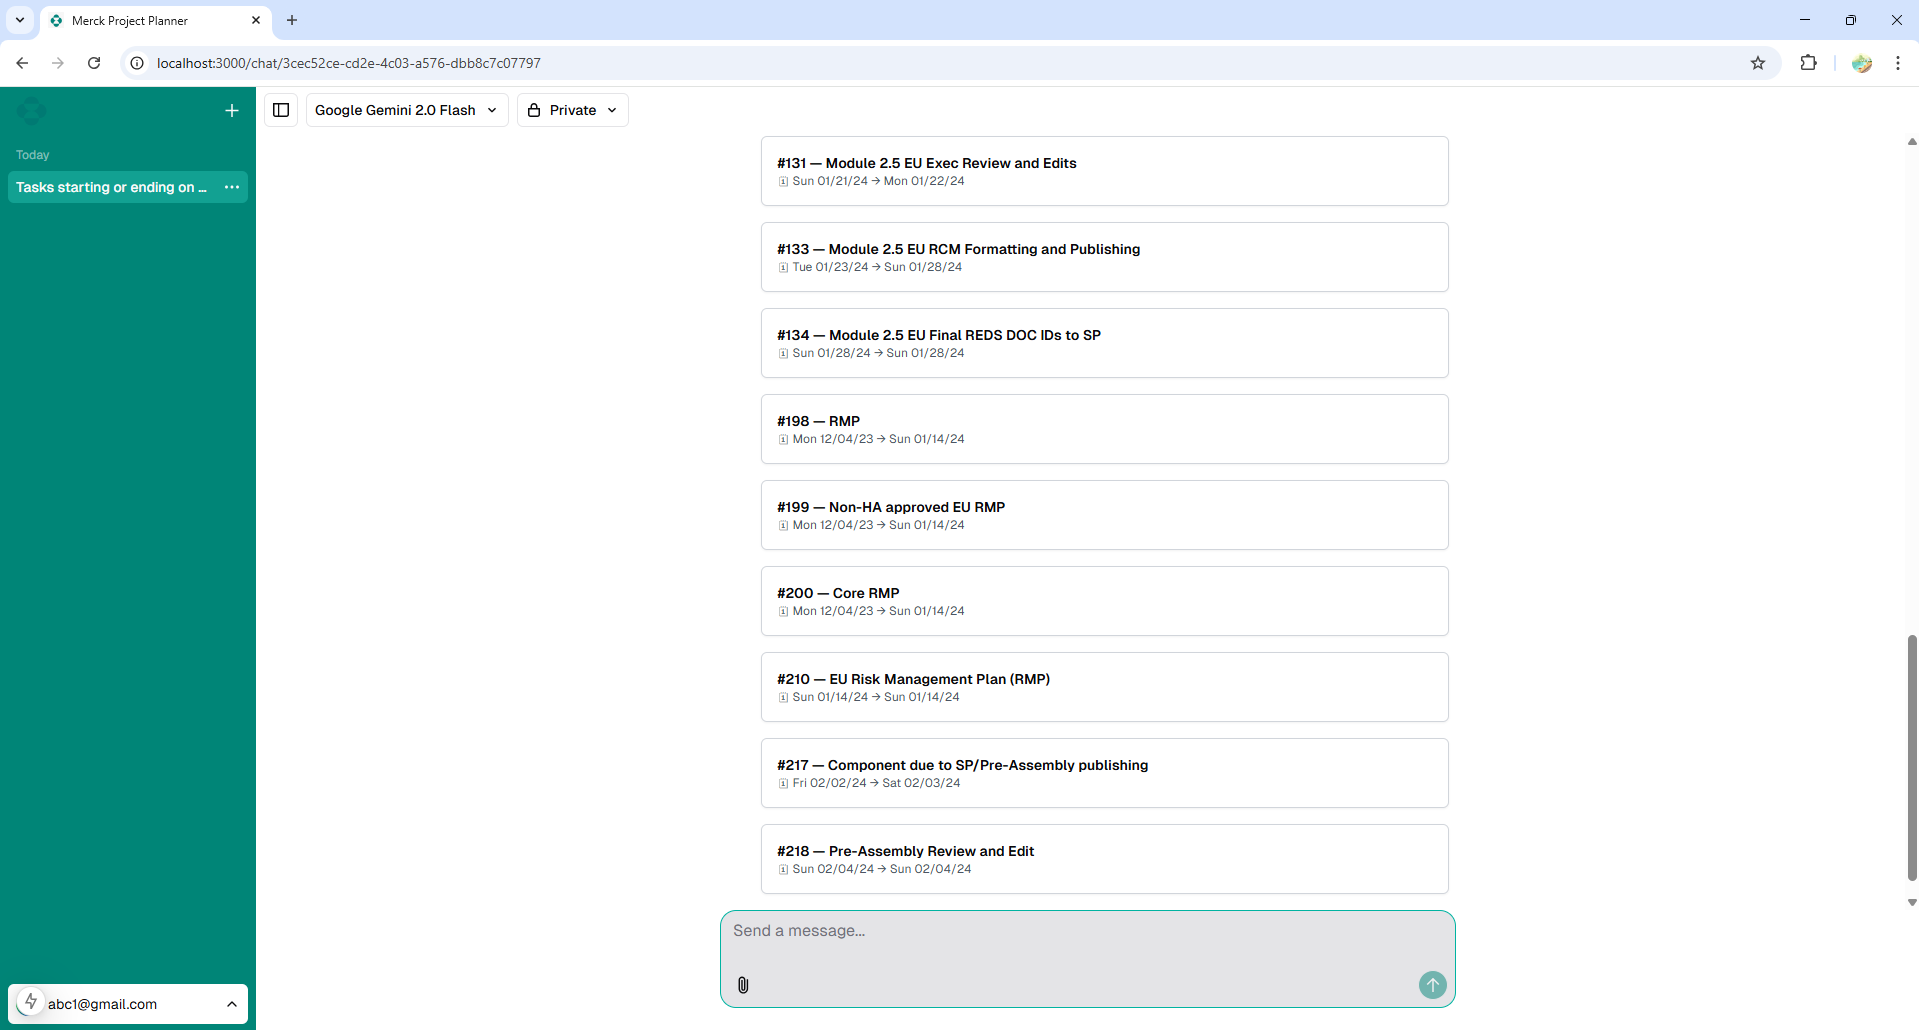Open task #198 RMP card
1919x1030 pixels.
(1104, 429)
